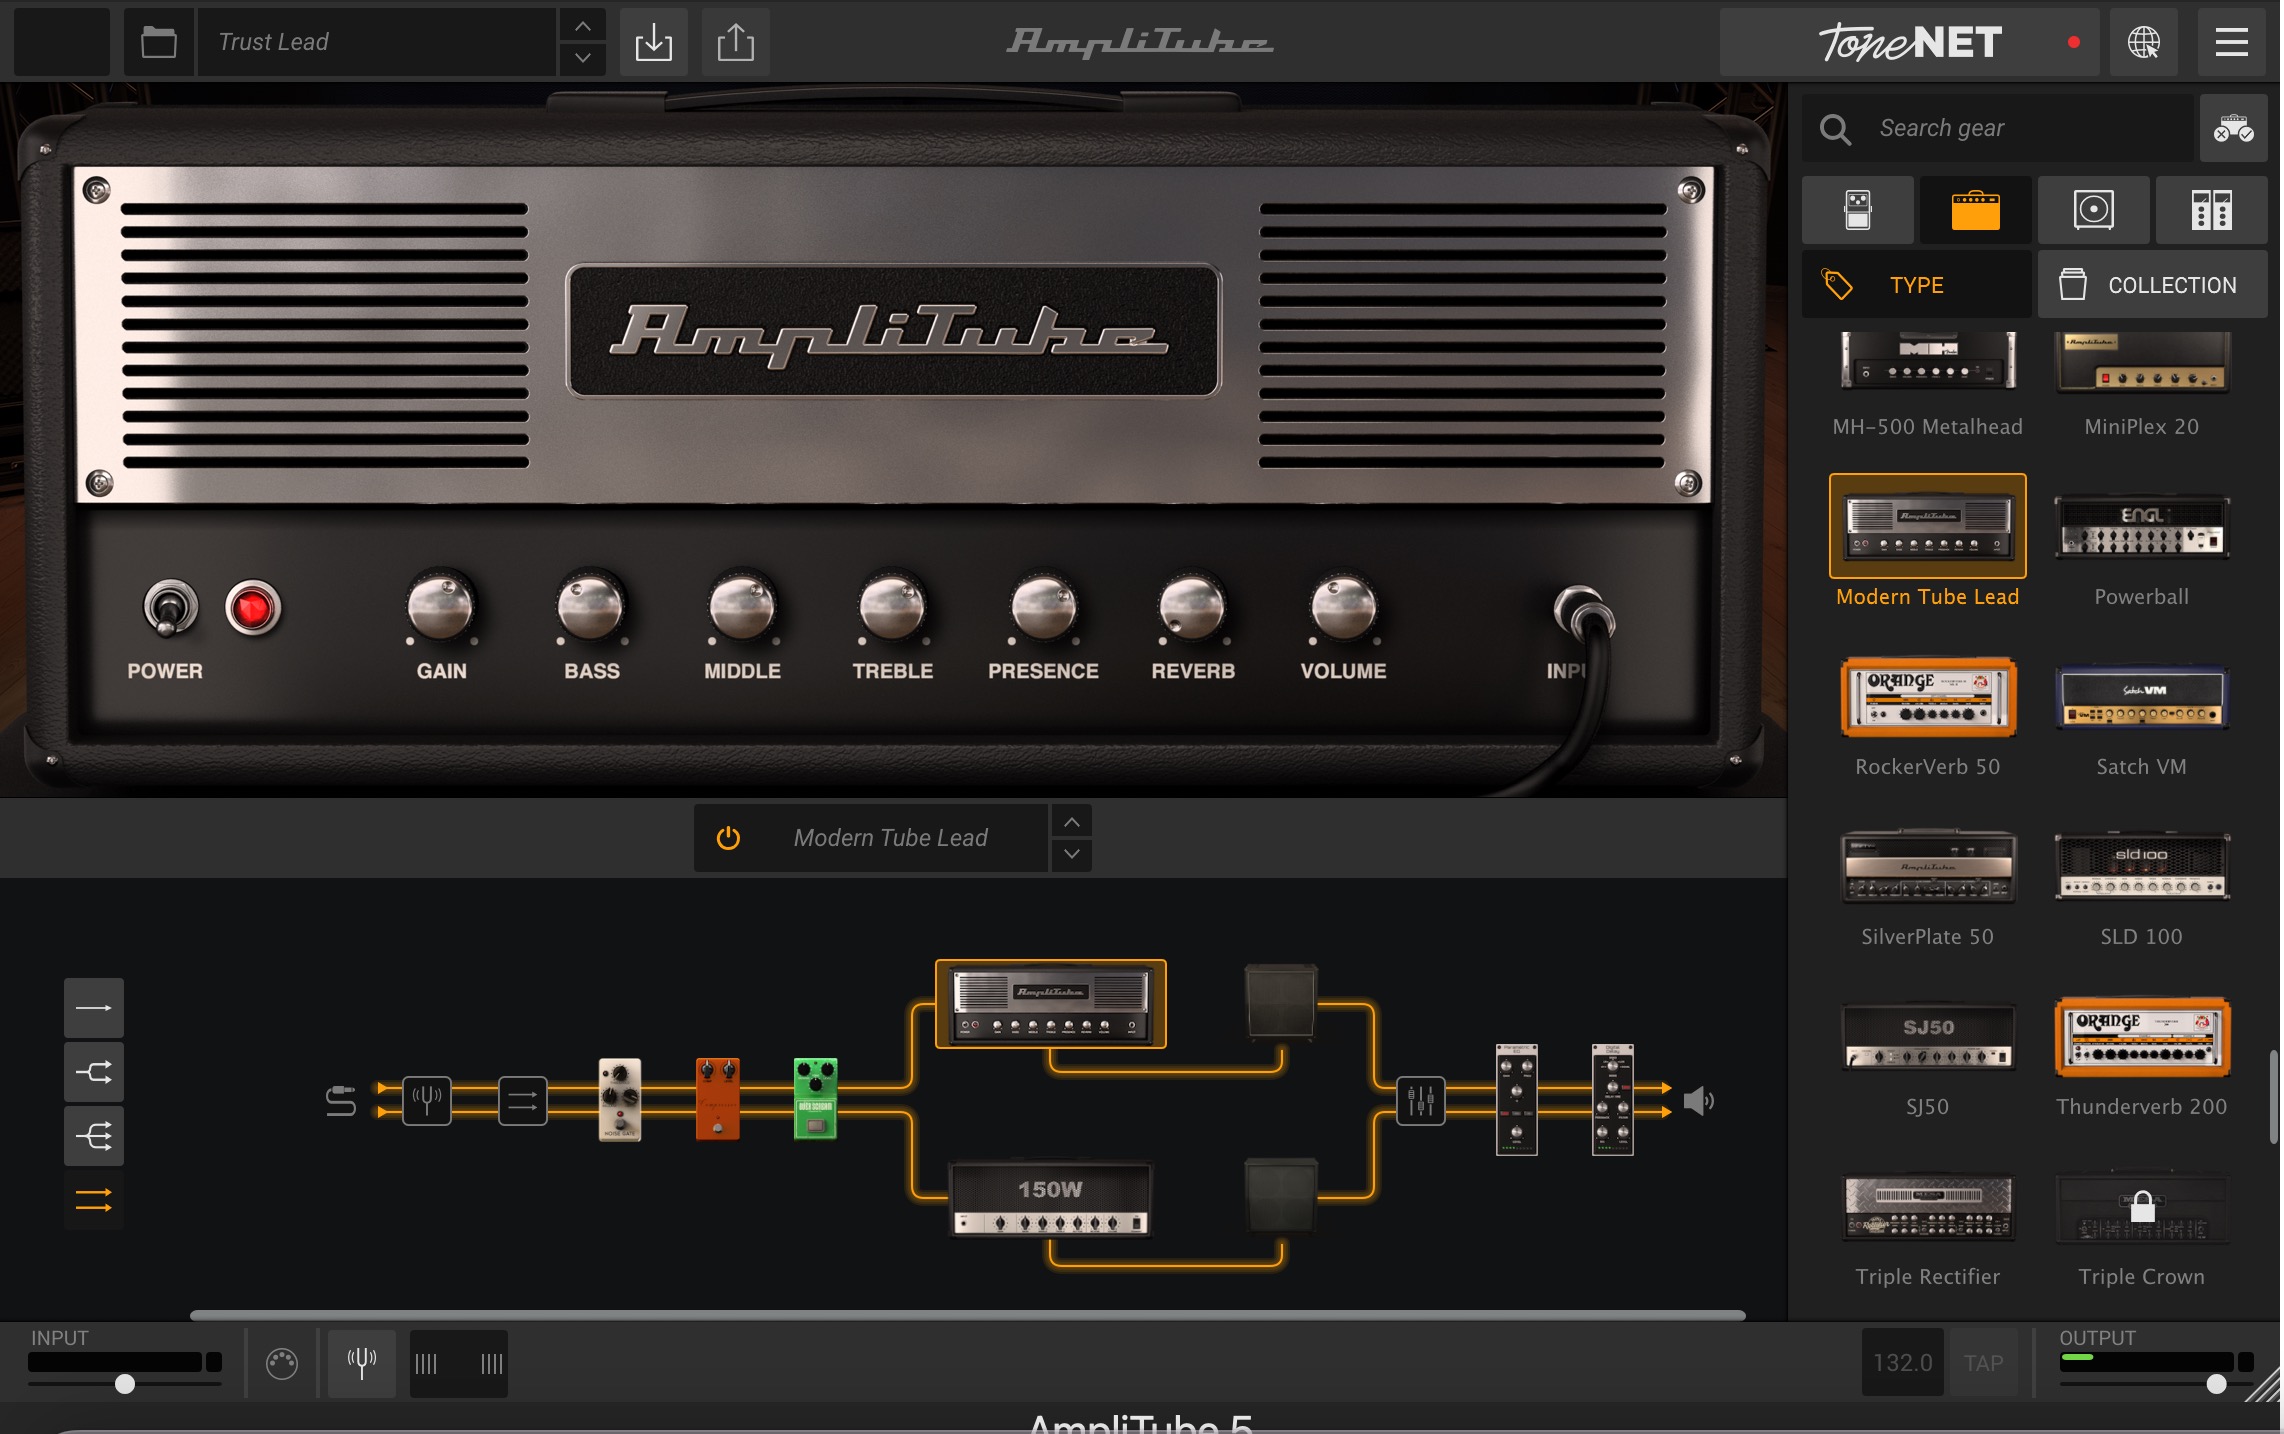Image resolution: width=2284 pixels, height=1434 pixels.
Task: Select the Powerball amp thumbnail
Action: click(x=2141, y=527)
